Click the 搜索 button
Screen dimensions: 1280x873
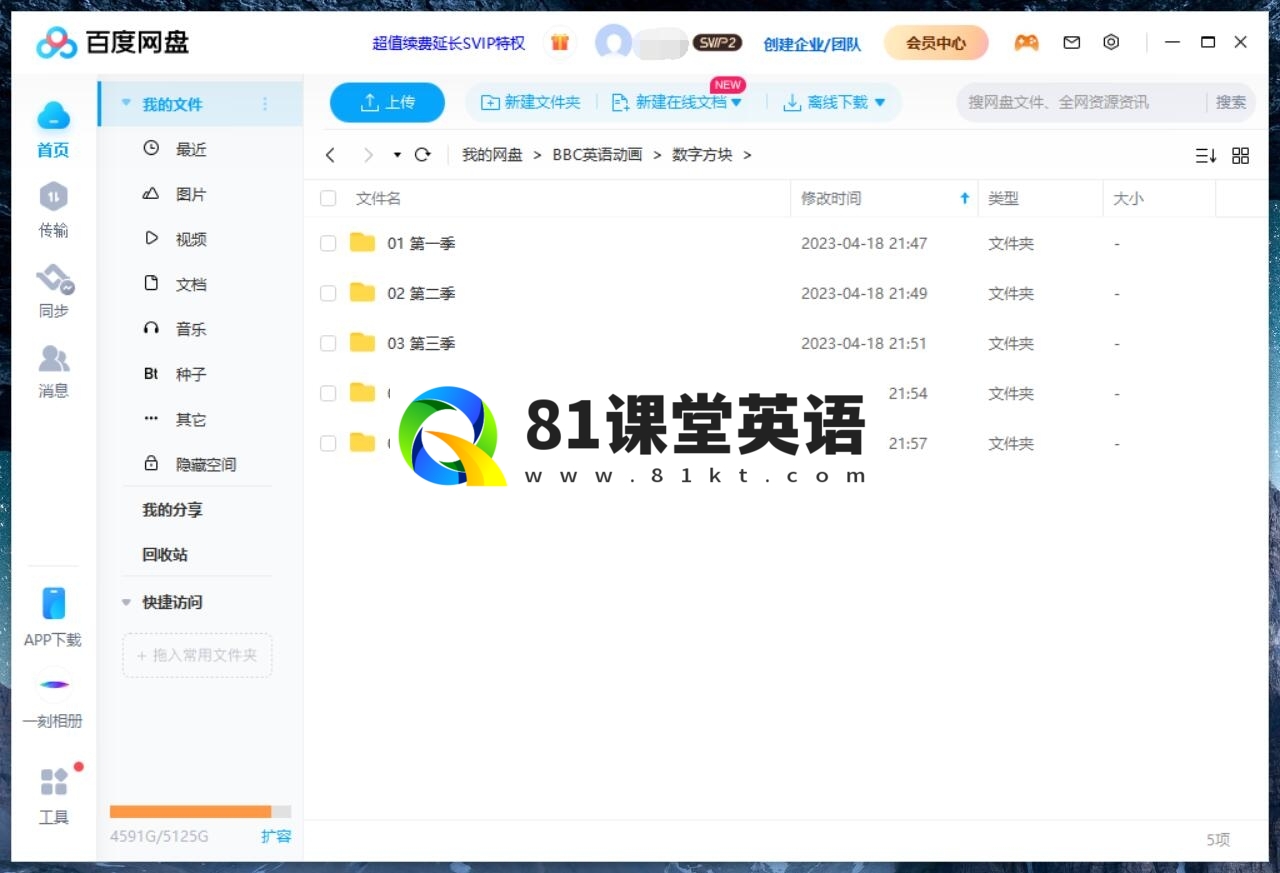[x=1231, y=102]
